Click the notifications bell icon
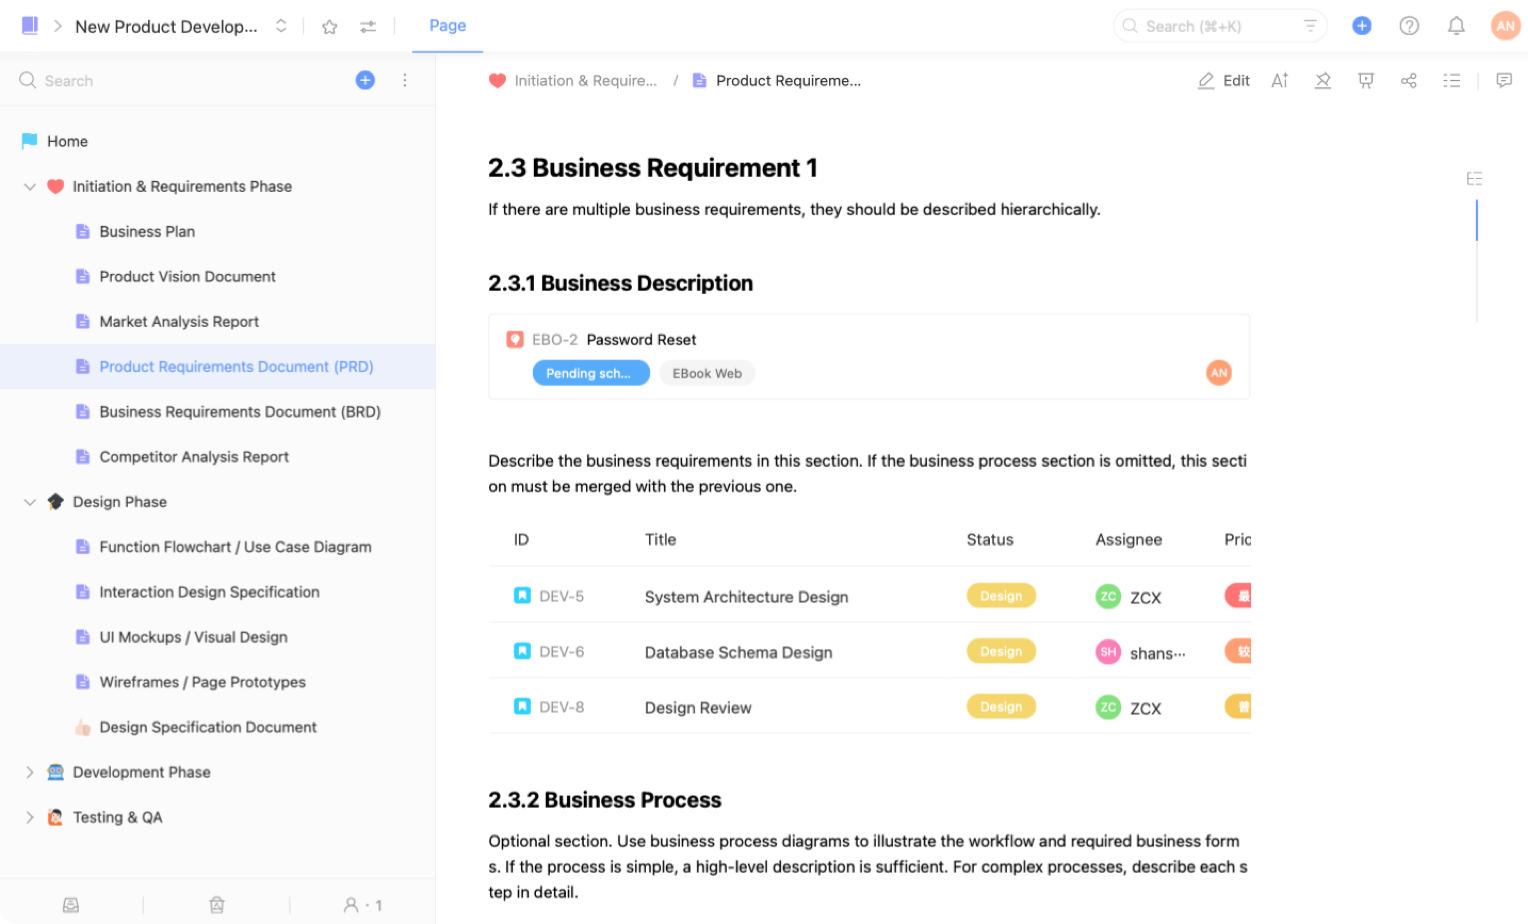The height and width of the screenshot is (924, 1528). (1456, 26)
